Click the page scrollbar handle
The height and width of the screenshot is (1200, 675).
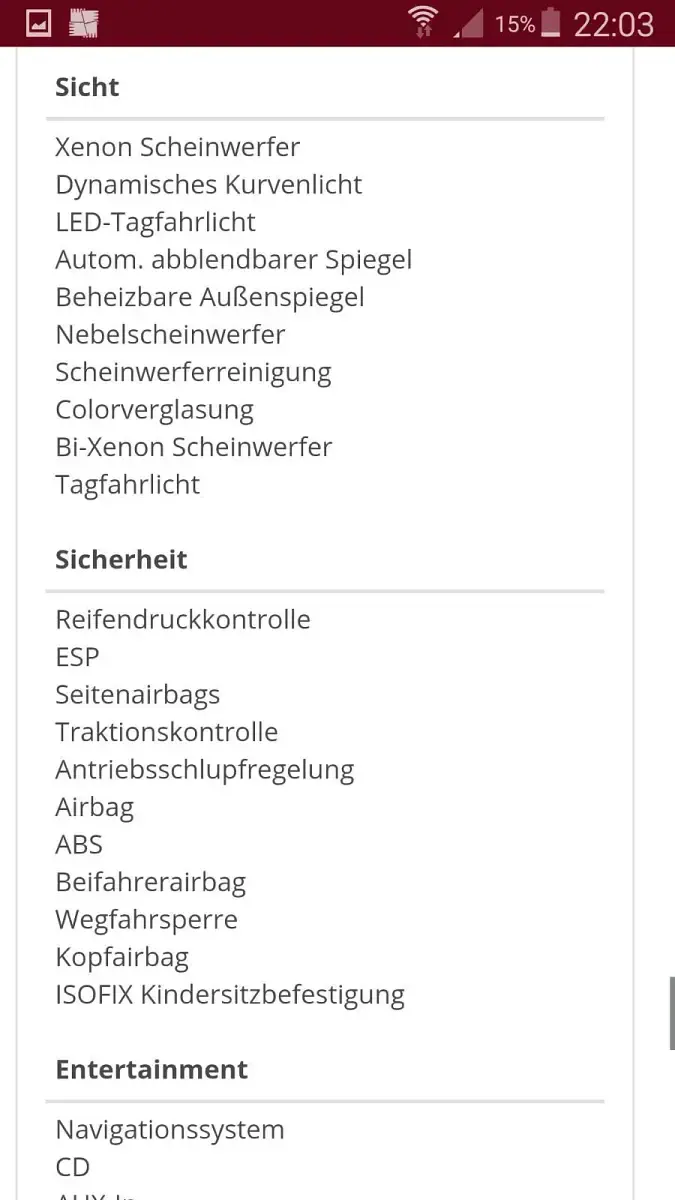coord(671,1013)
